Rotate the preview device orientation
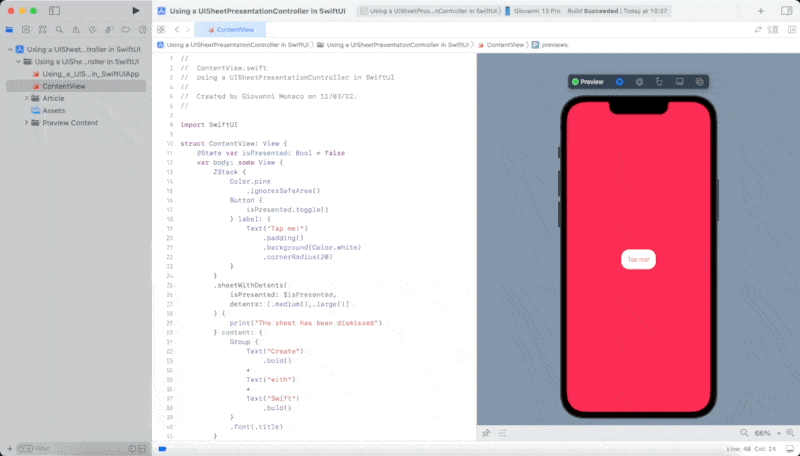Viewport: 800px width, 456px height. coord(659,81)
